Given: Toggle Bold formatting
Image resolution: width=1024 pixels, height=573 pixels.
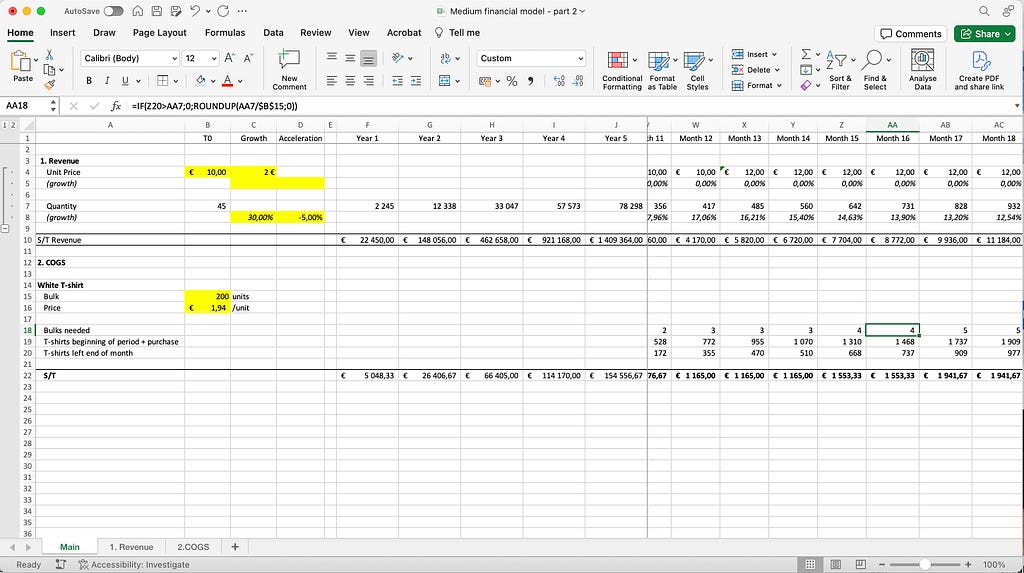Looking at the screenshot, I should pyautogui.click(x=89, y=80).
